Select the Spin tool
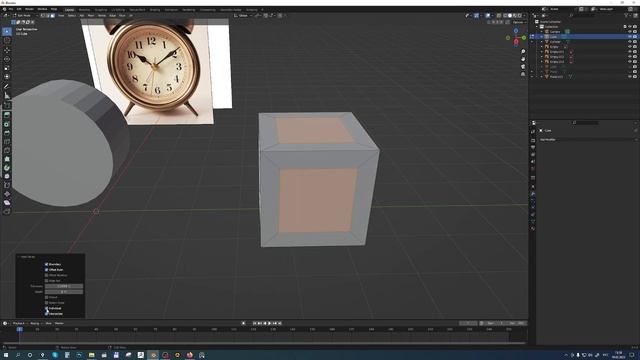The image size is (640, 360). click(x=7, y=168)
